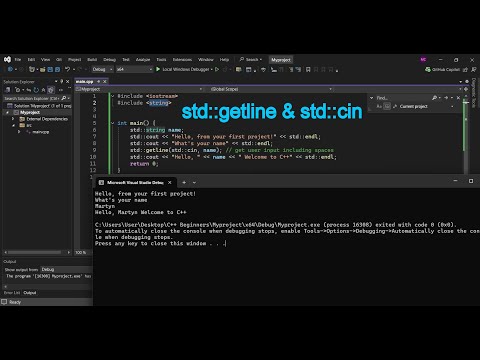Image resolution: width=480 pixels, height=360 pixels.
Task: Click the New Project icon in toolbar
Action: tap(32, 69)
